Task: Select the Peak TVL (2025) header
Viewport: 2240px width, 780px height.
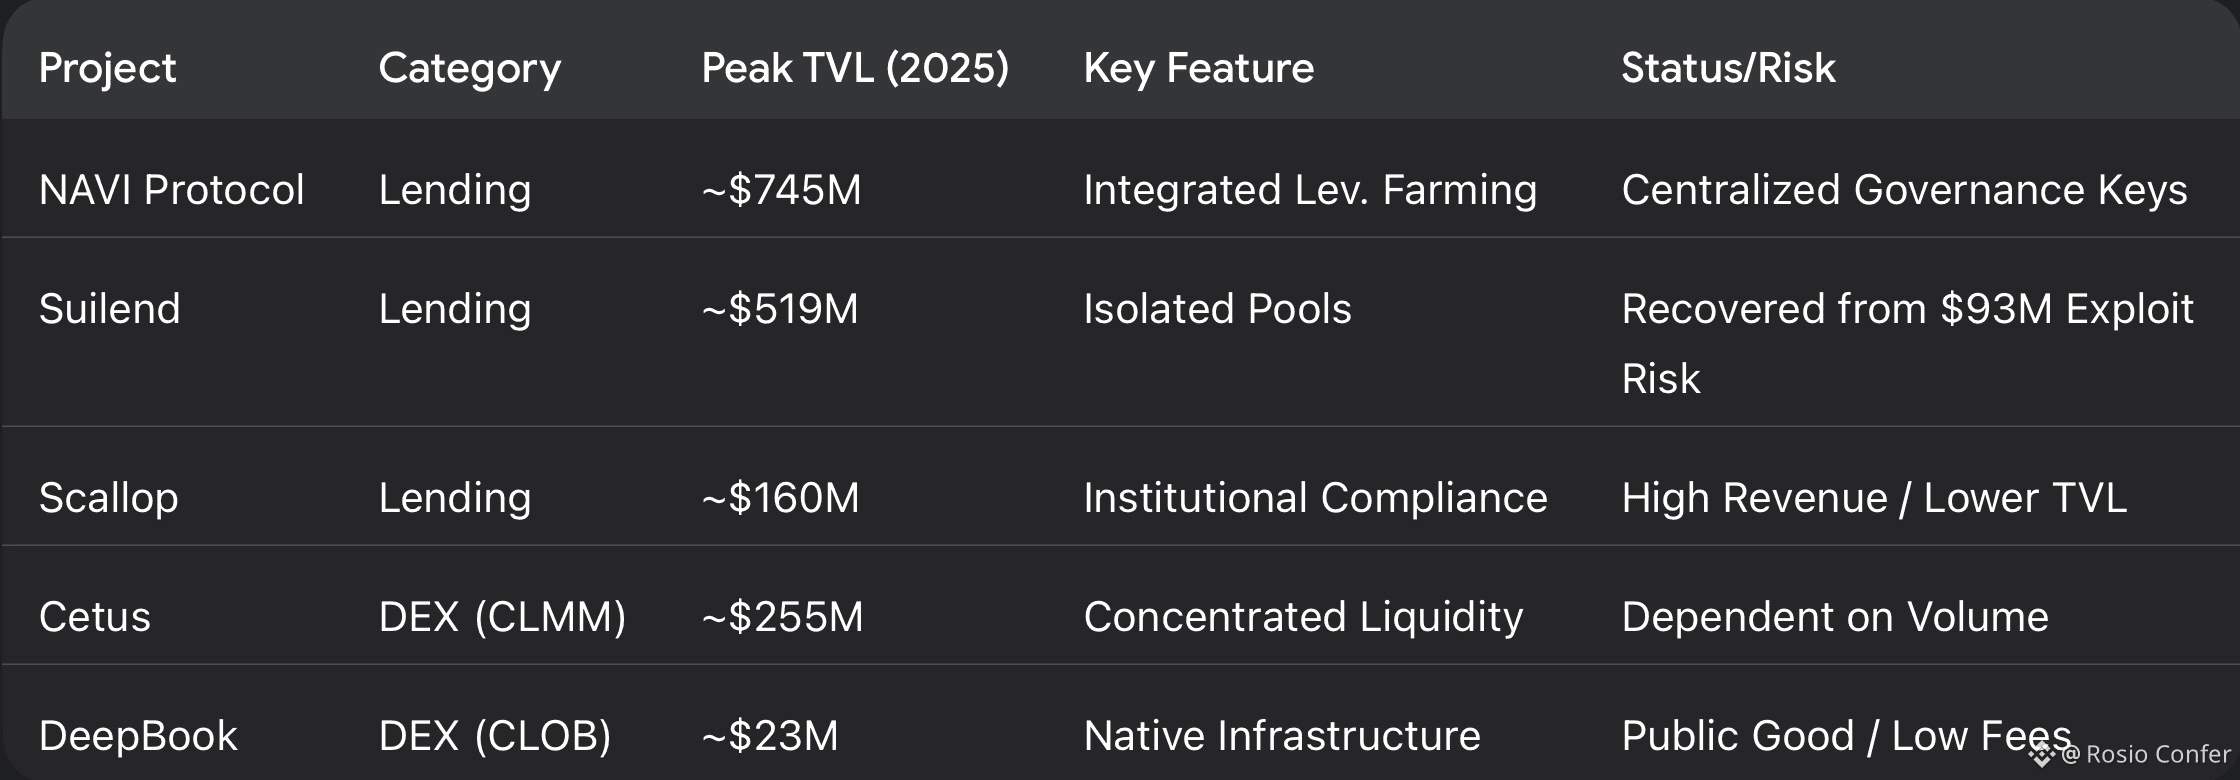Action: coord(855,68)
